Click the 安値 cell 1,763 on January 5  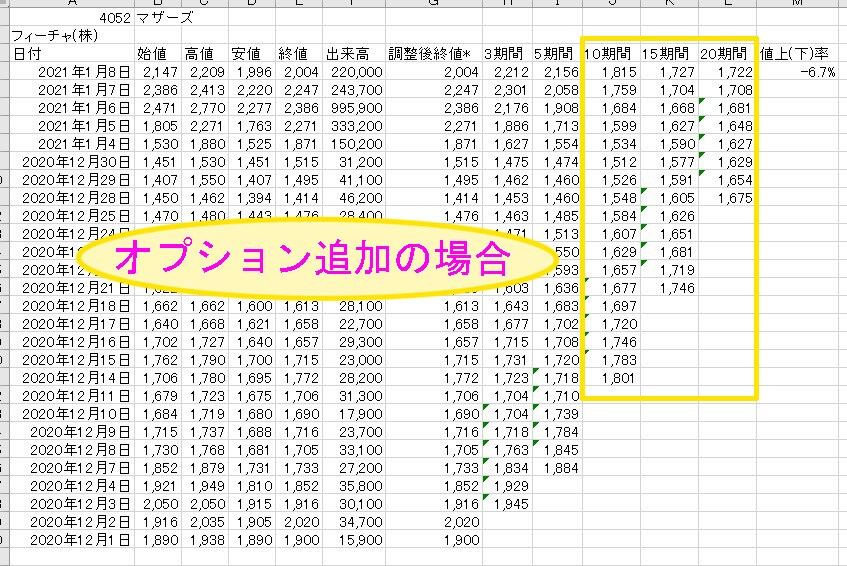(x=252, y=126)
